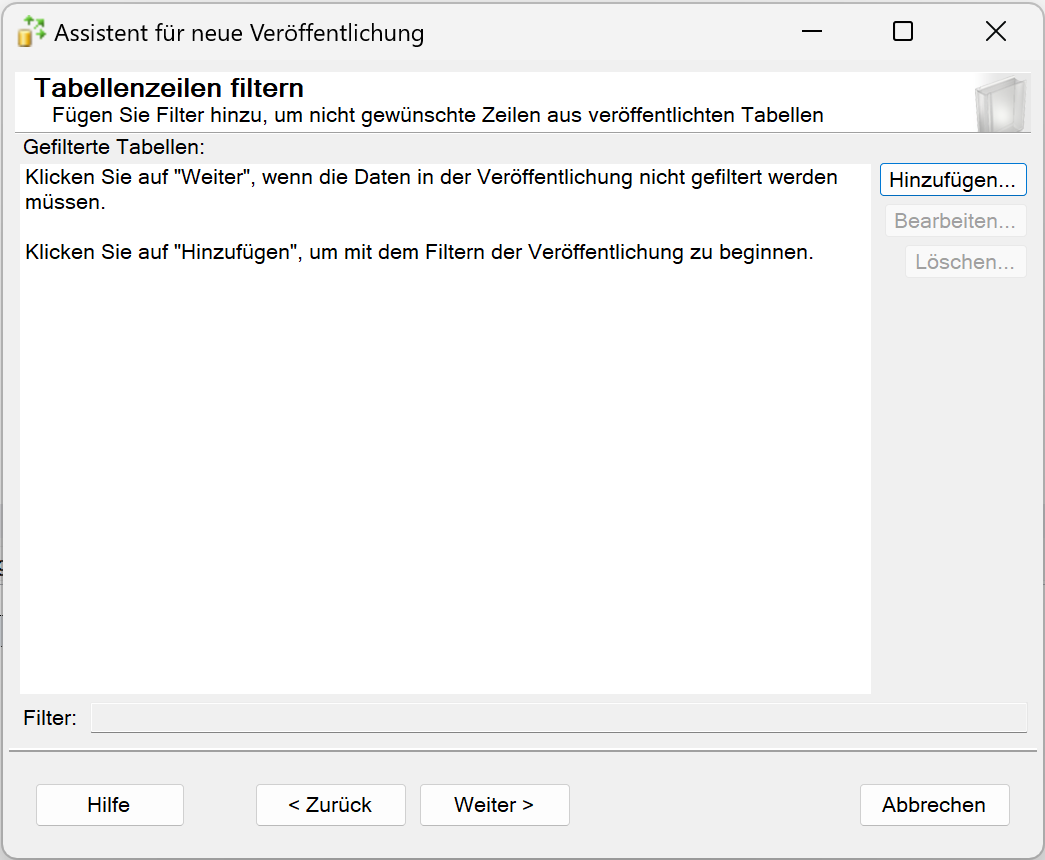The height and width of the screenshot is (860, 1045).
Task: Click the disabled Bearbeiten... button
Action: click(955, 221)
